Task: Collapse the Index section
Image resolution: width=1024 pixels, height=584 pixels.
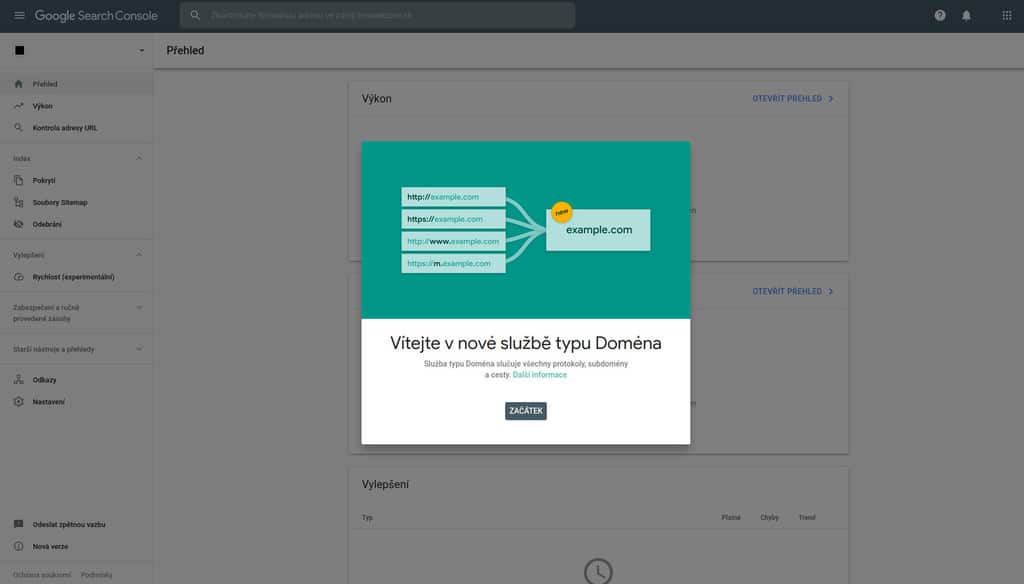Action: [x=139, y=158]
